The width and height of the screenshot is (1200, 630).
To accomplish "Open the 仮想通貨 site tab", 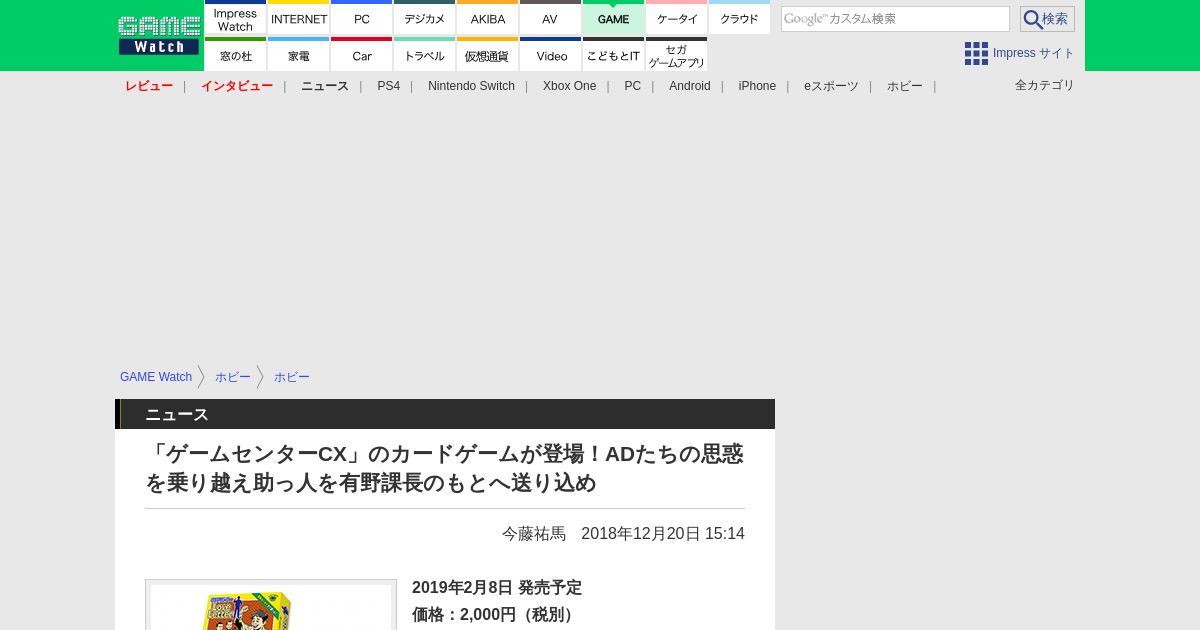I will pos(487,54).
